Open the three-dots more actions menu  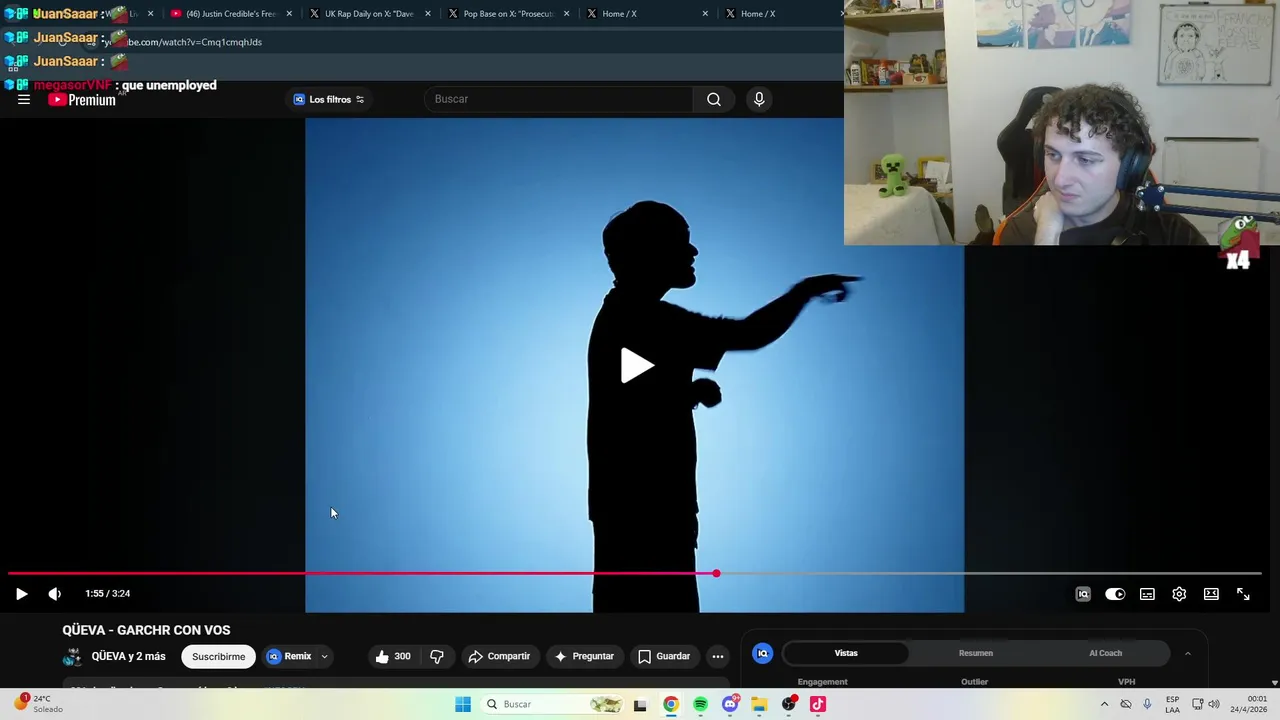pyautogui.click(x=718, y=656)
